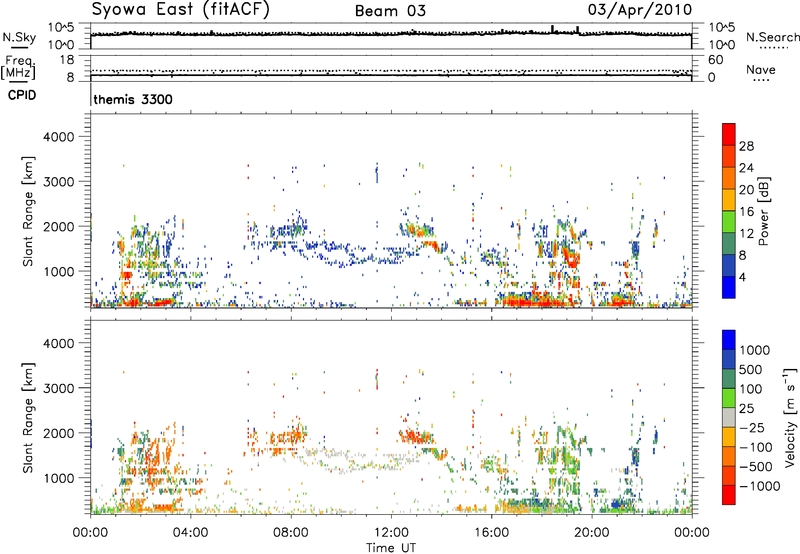Click the "Time UT" axis label

(391, 548)
